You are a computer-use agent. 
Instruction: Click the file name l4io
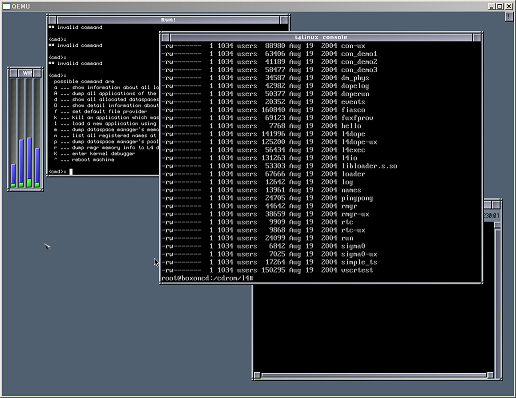pyautogui.click(x=349, y=158)
